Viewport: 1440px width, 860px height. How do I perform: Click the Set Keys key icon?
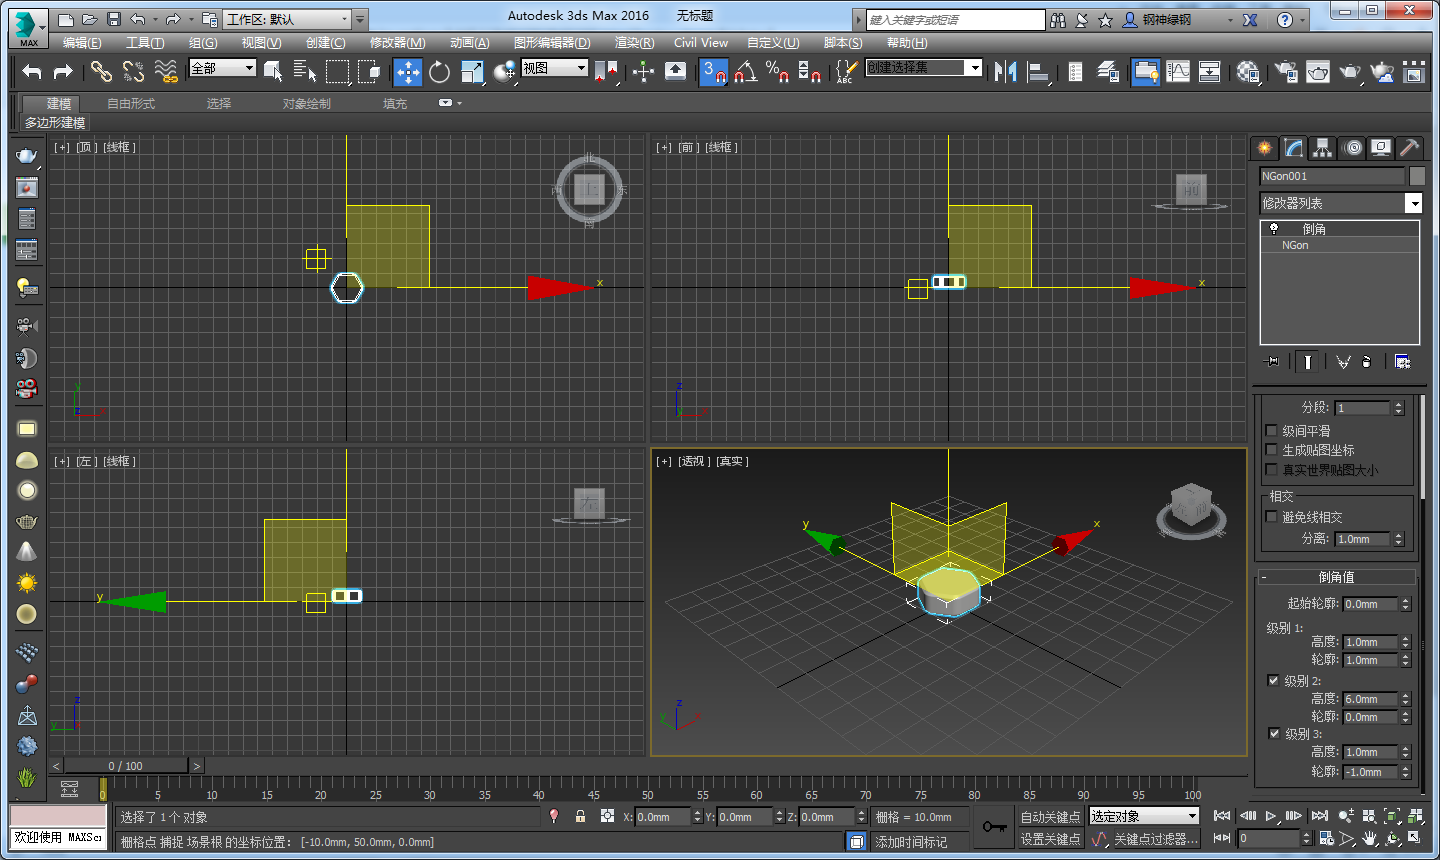(x=995, y=827)
